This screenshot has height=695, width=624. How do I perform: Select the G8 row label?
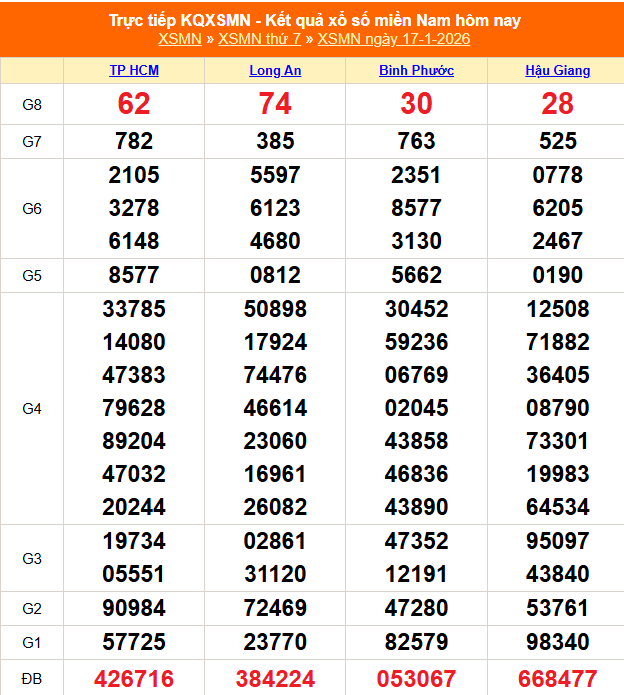tap(32, 104)
